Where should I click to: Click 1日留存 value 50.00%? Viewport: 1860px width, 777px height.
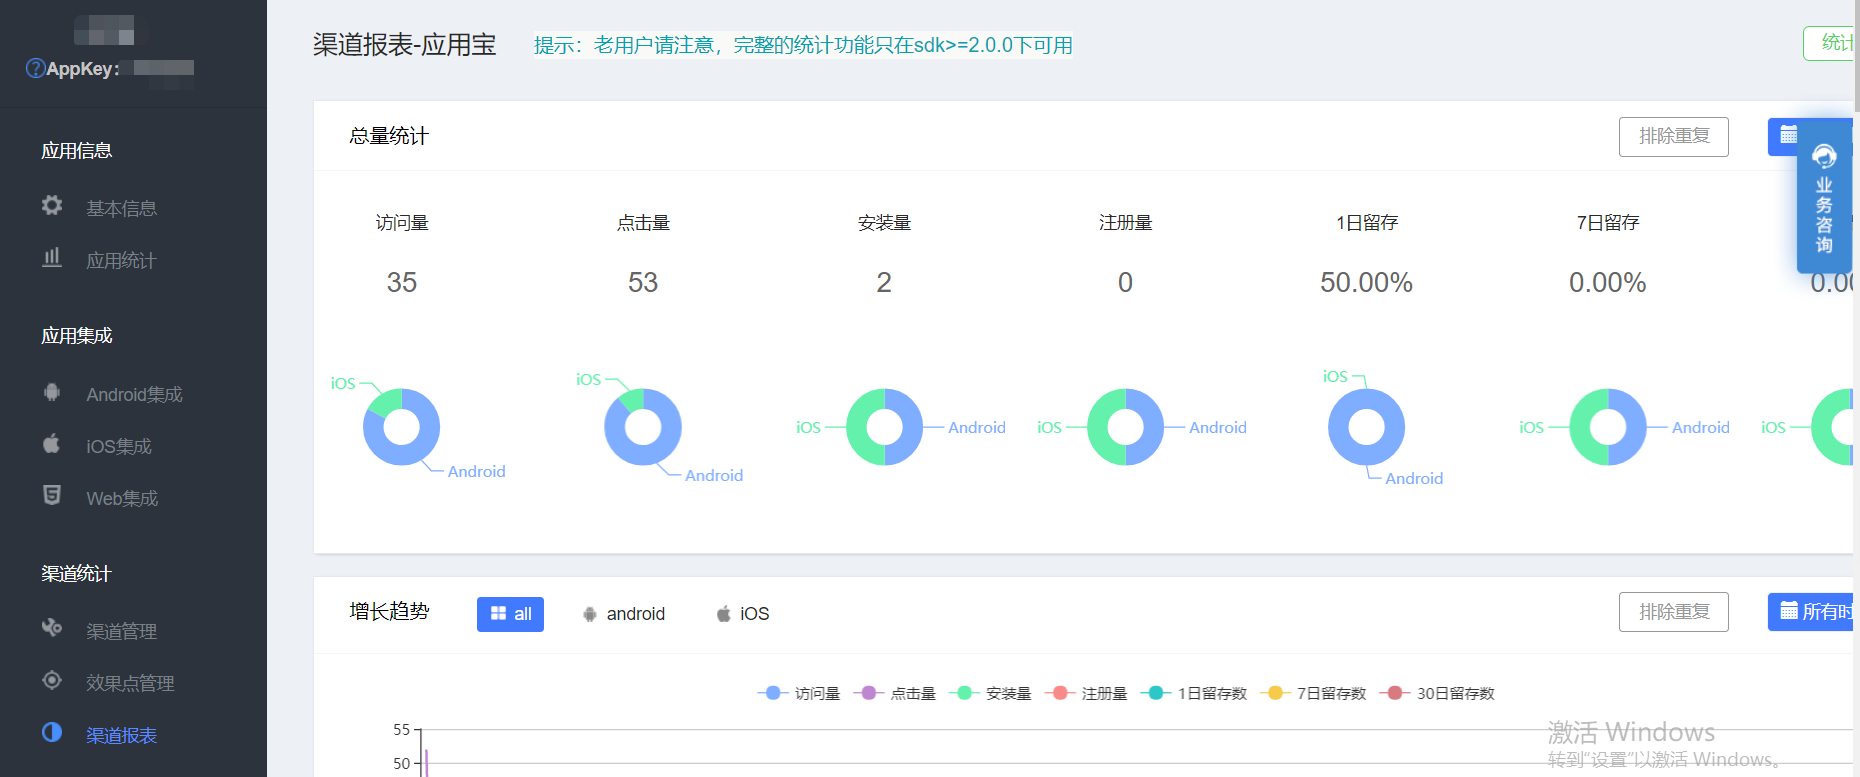pos(1366,283)
